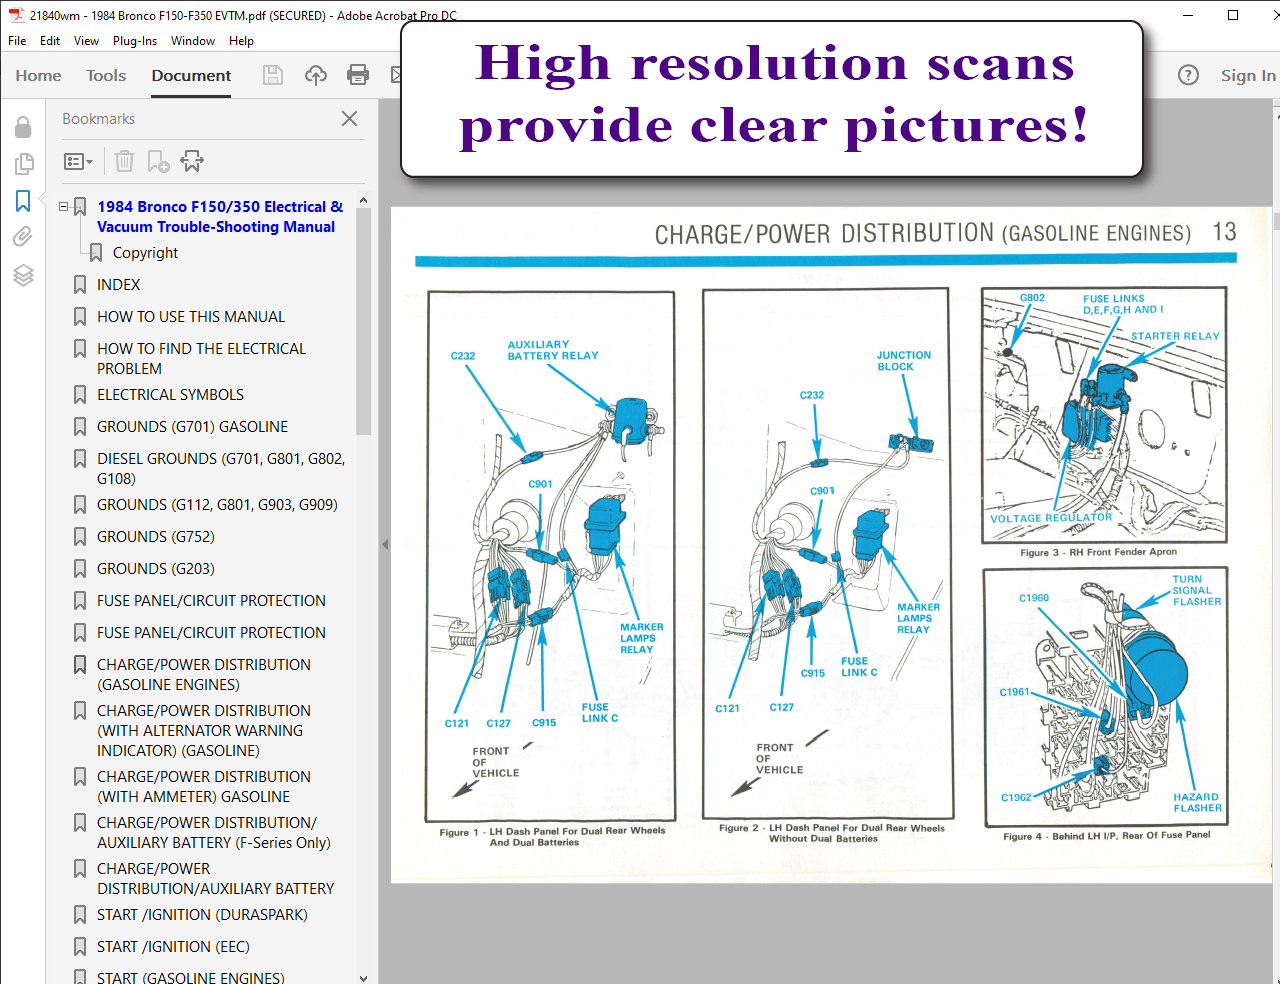Viewport: 1280px width, 984px height.
Task: Open the bookmarks options dropdown
Action: click(x=78, y=161)
